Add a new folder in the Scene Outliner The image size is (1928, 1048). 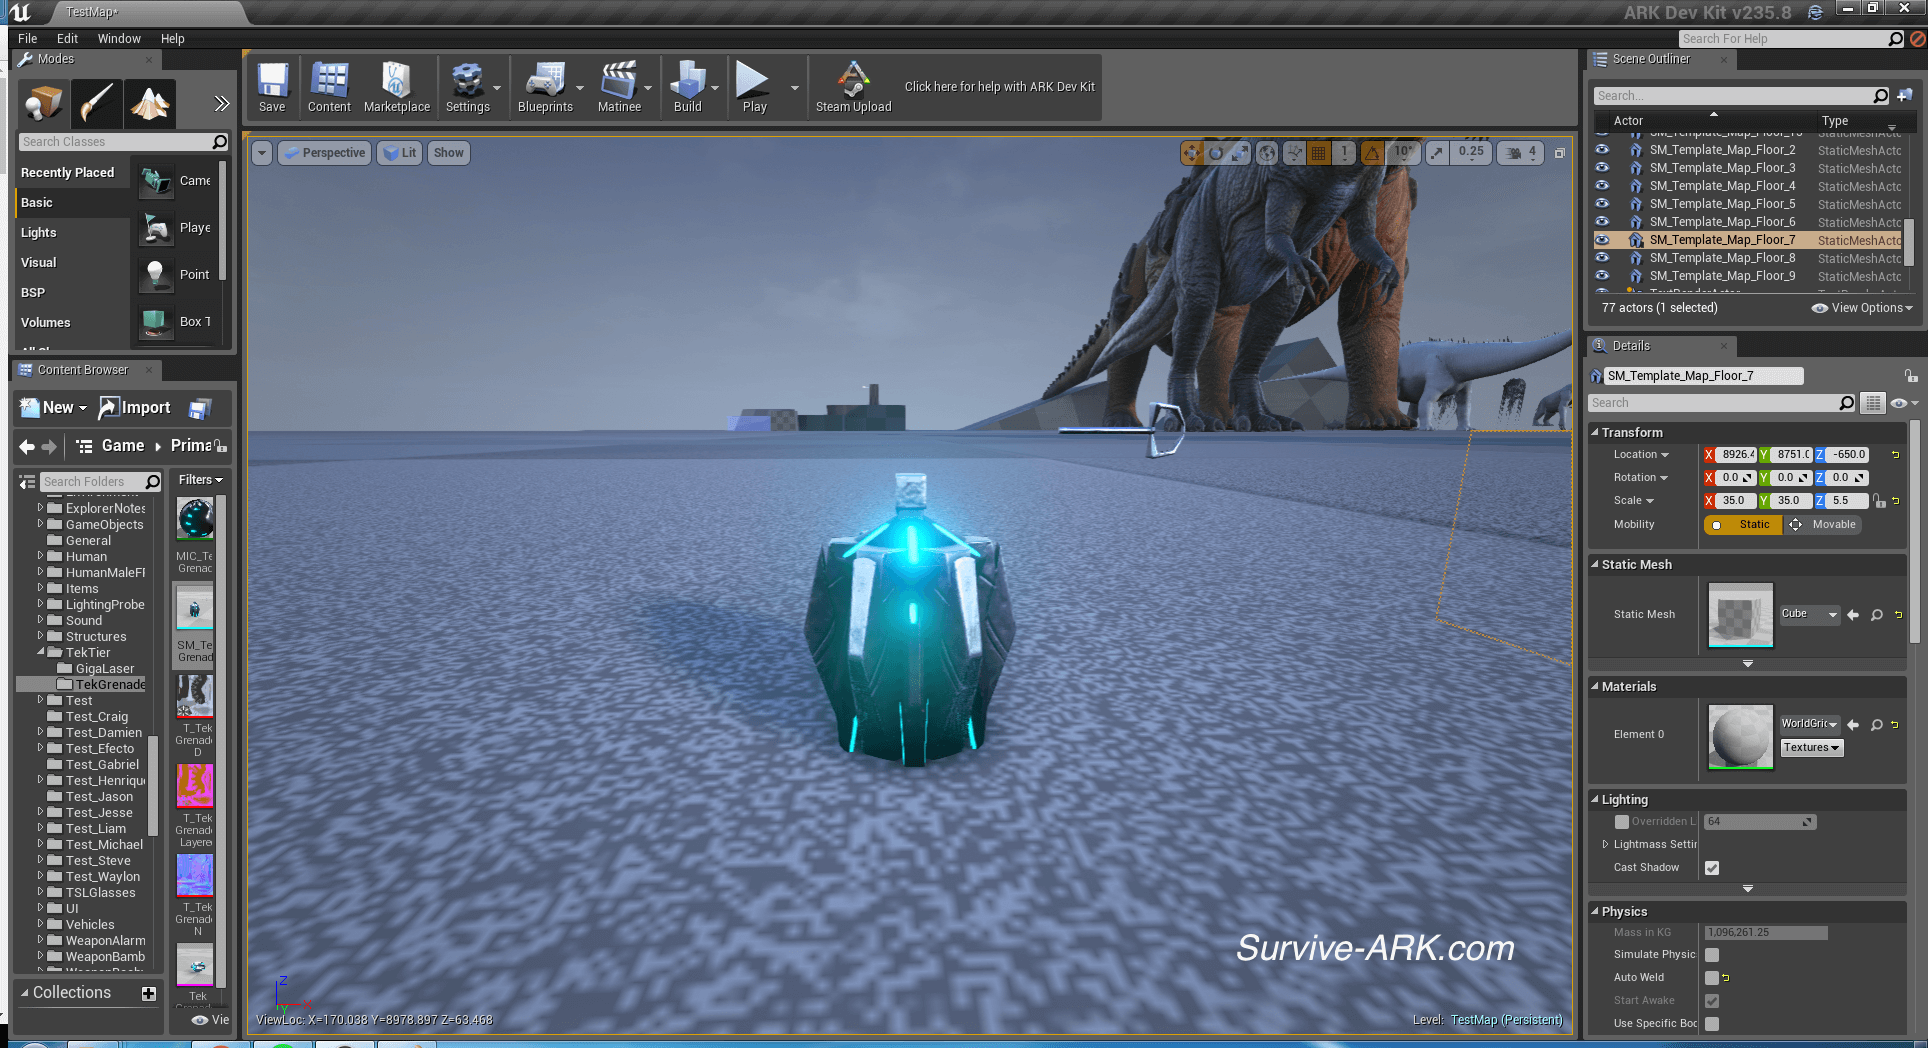tap(1904, 96)
